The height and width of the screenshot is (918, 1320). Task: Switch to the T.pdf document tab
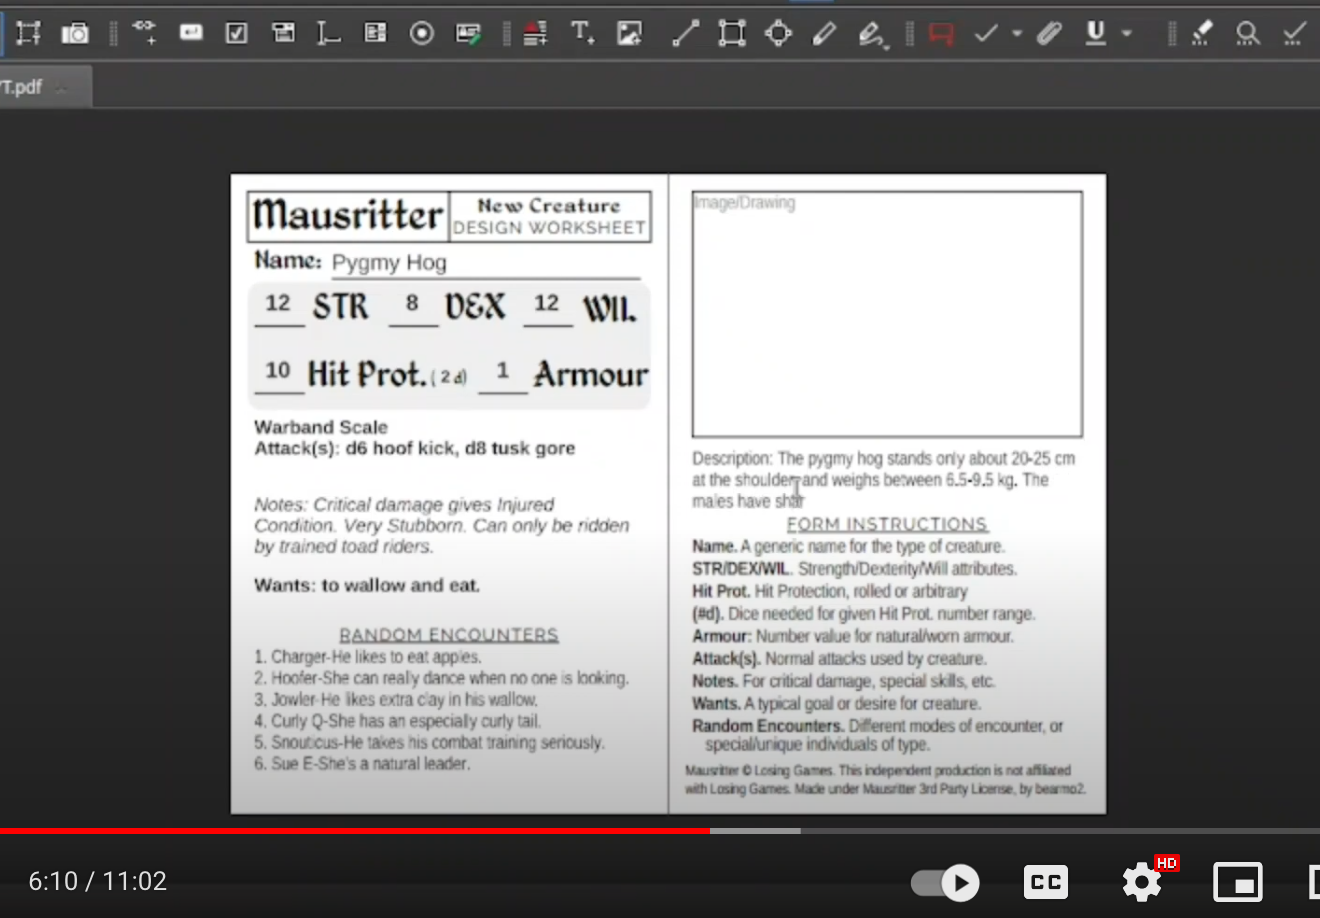[20, 87]
